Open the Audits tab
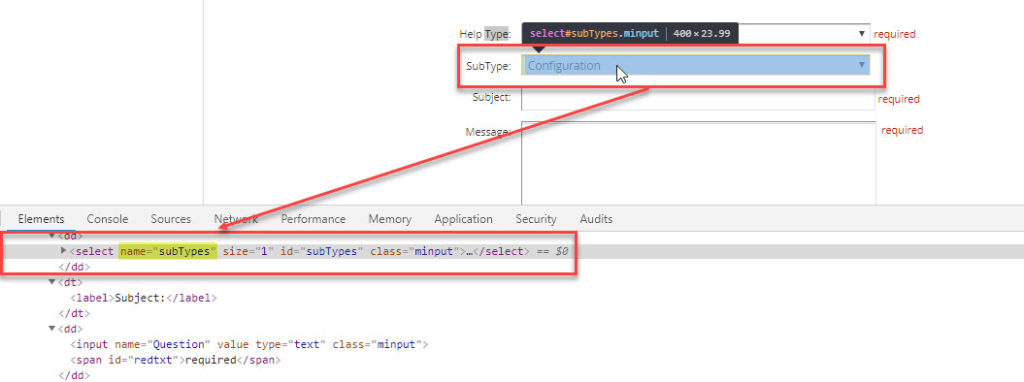 pyautogui.click(x=596, y=219)
